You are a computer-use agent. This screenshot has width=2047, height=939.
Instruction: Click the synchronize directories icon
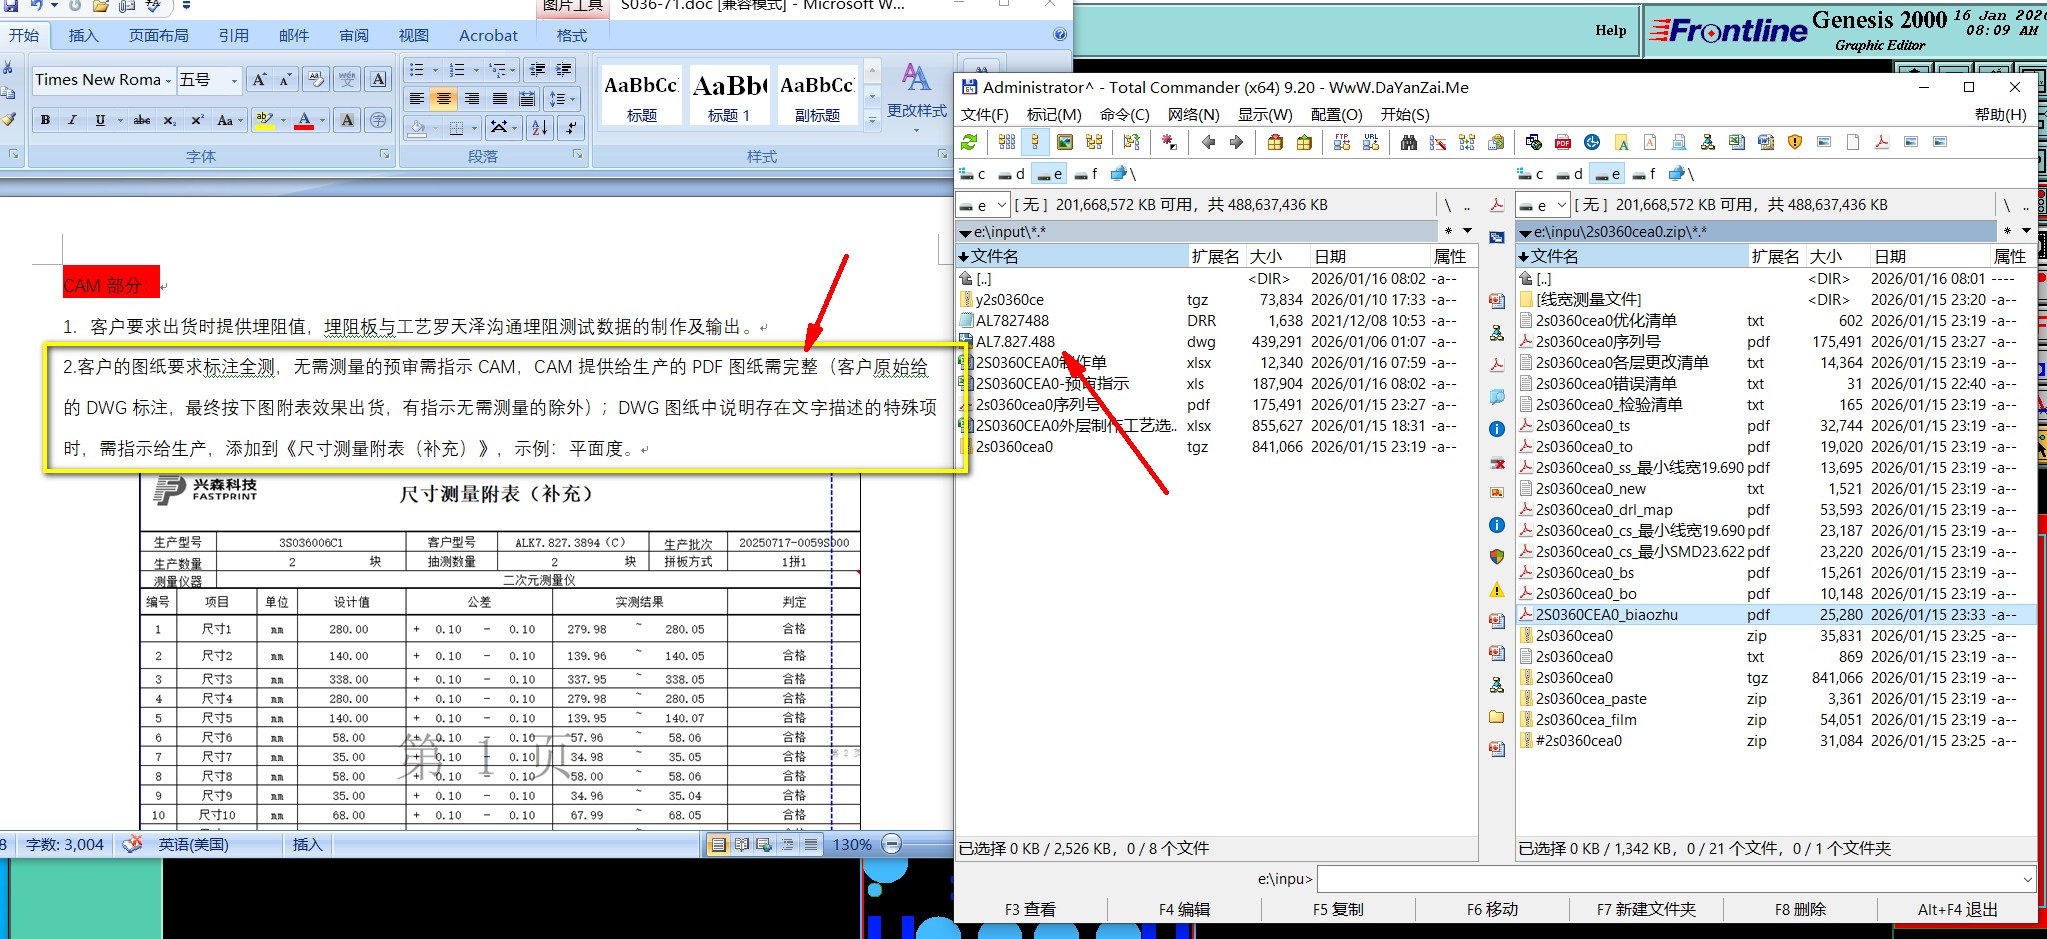click(x=1467, y=142)
